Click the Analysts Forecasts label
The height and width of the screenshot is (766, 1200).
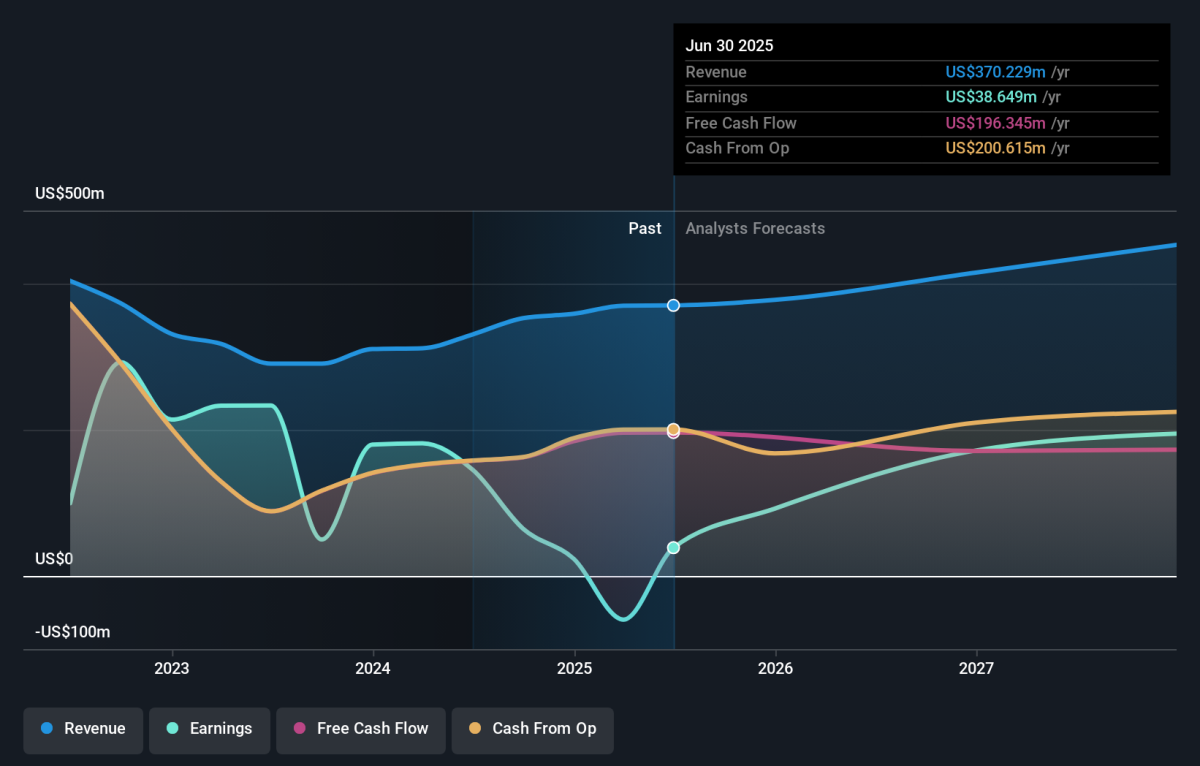[755, 228]
